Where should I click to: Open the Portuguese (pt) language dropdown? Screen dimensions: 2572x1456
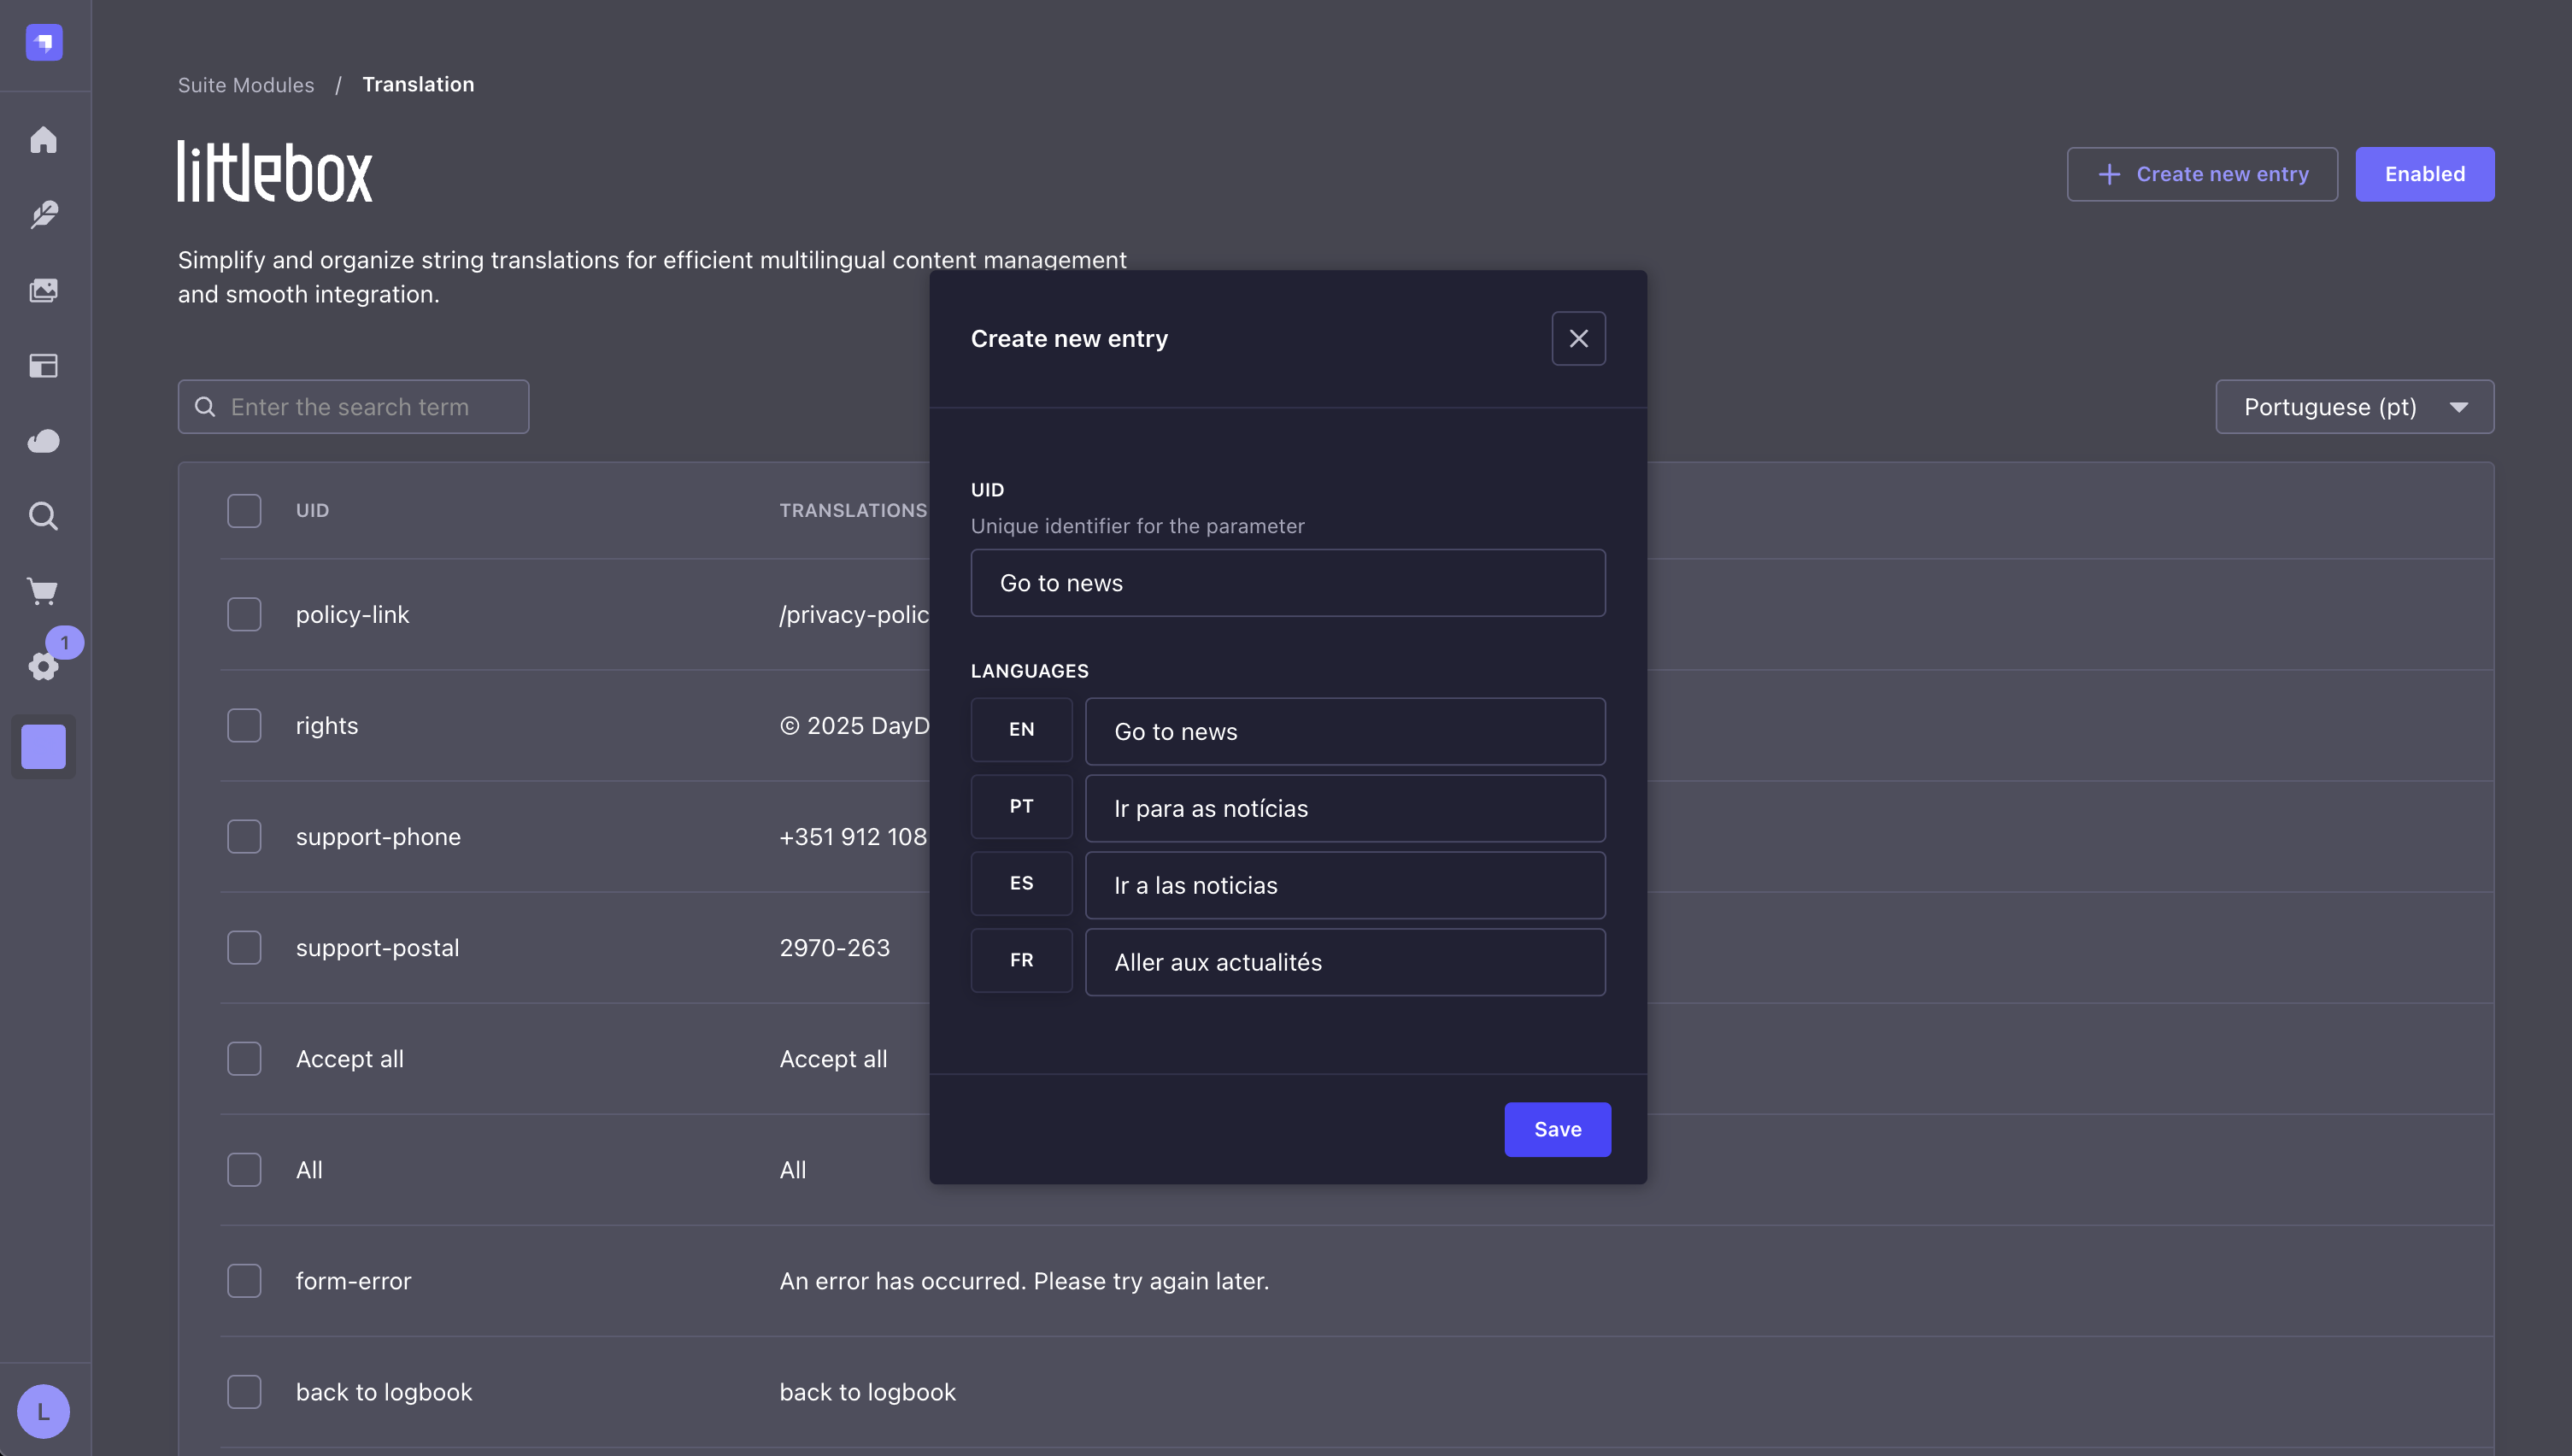tap(2354, 407)
